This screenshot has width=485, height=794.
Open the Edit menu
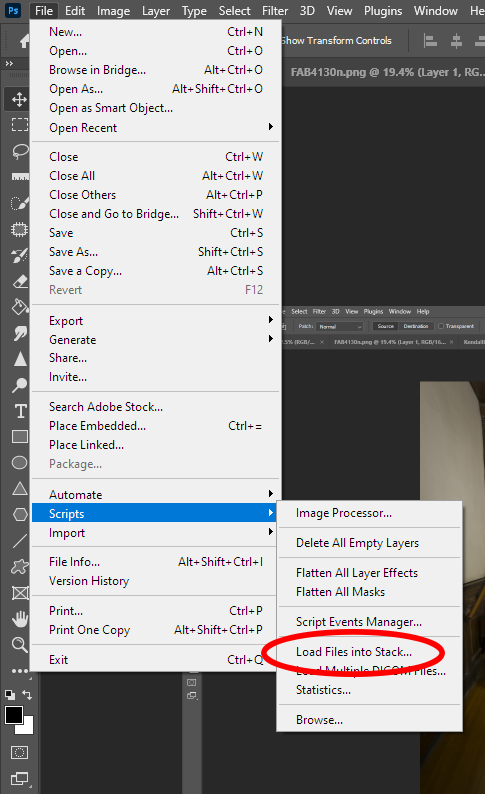pos(75,11)
